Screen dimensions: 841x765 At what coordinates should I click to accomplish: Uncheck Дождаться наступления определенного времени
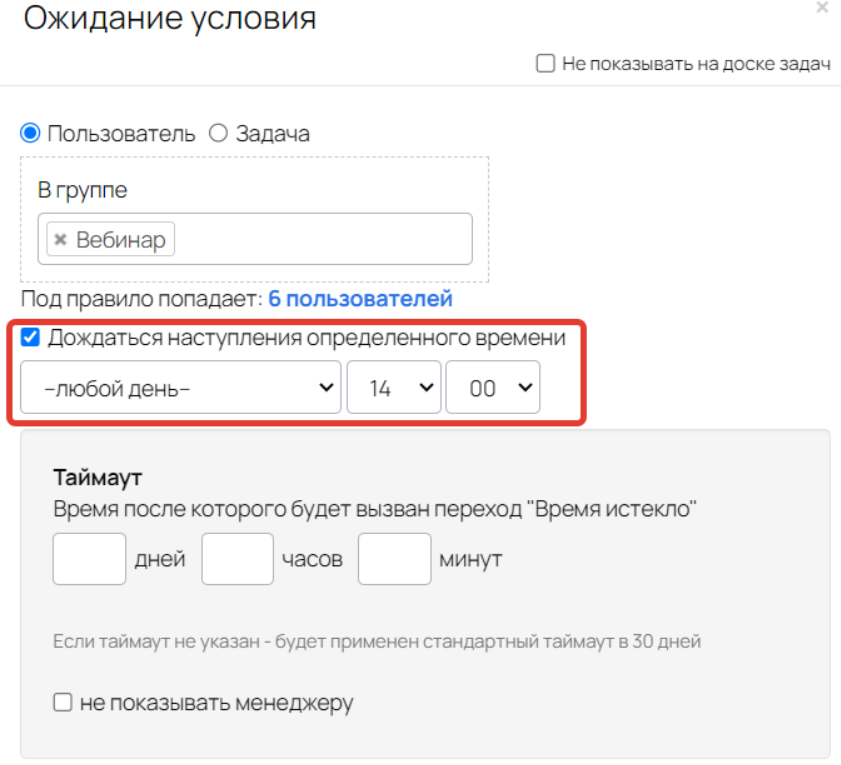pos(30,337)
